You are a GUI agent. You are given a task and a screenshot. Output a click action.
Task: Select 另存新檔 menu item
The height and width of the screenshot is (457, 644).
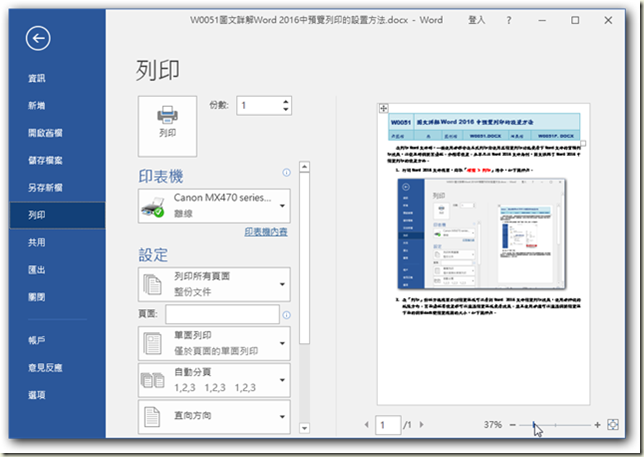45,188
